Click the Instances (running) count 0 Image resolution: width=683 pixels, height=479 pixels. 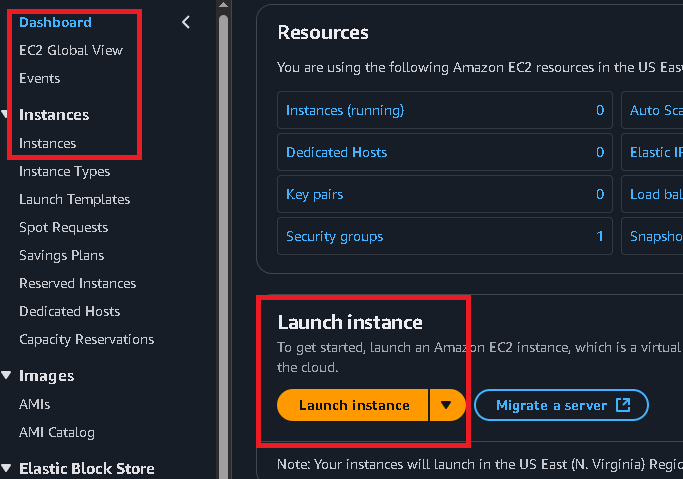(x=600, y=110)
